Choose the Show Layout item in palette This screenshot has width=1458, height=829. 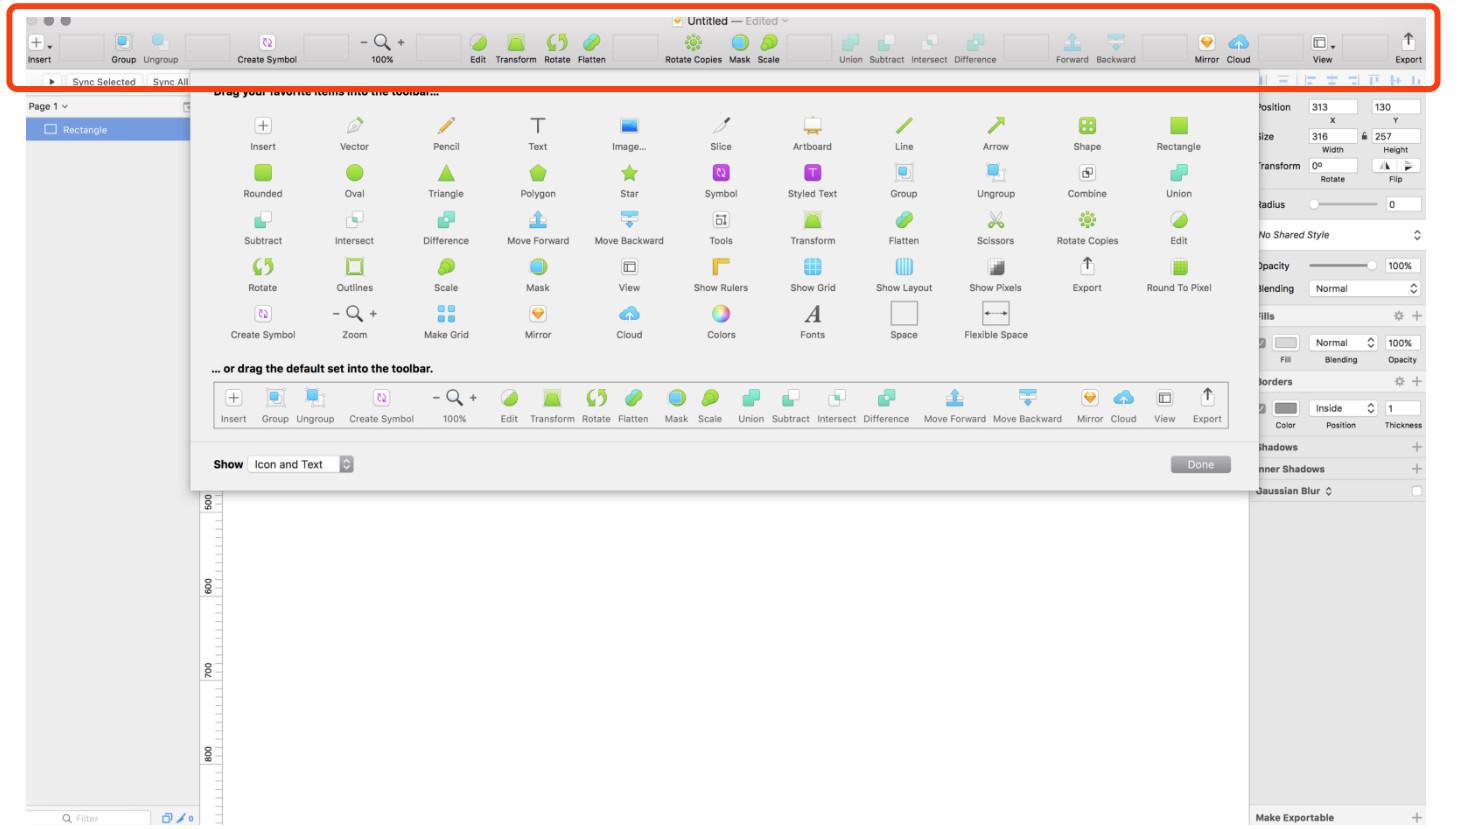904,274
